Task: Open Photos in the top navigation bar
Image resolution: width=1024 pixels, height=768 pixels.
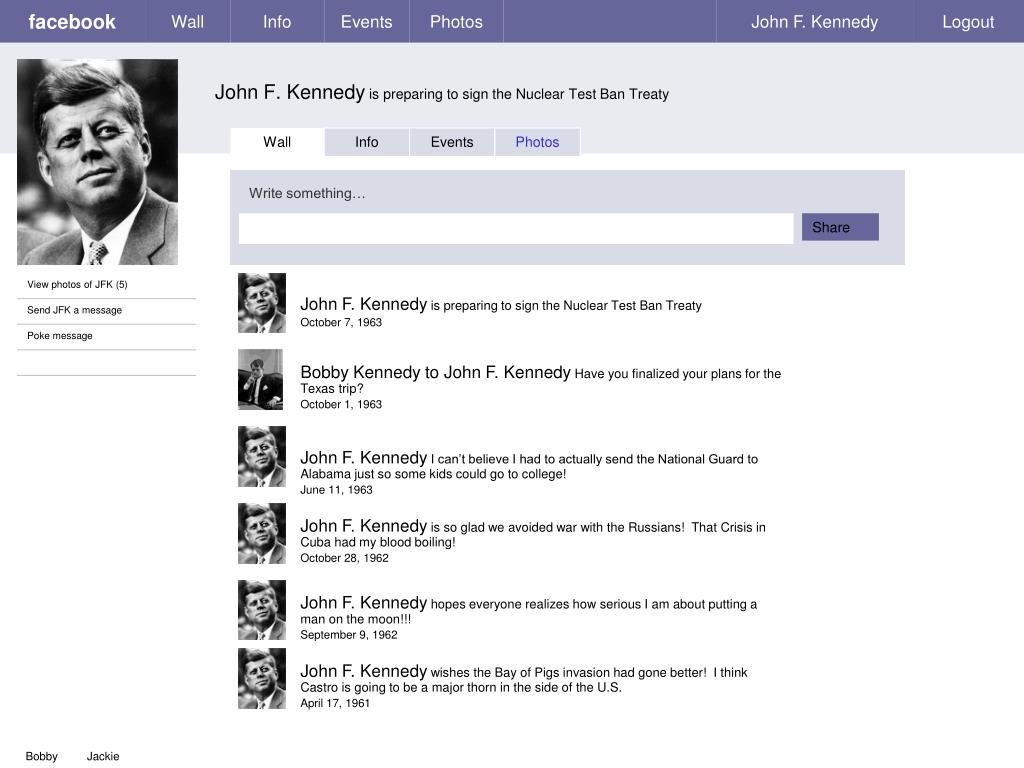Action: [x=456, y=22]
